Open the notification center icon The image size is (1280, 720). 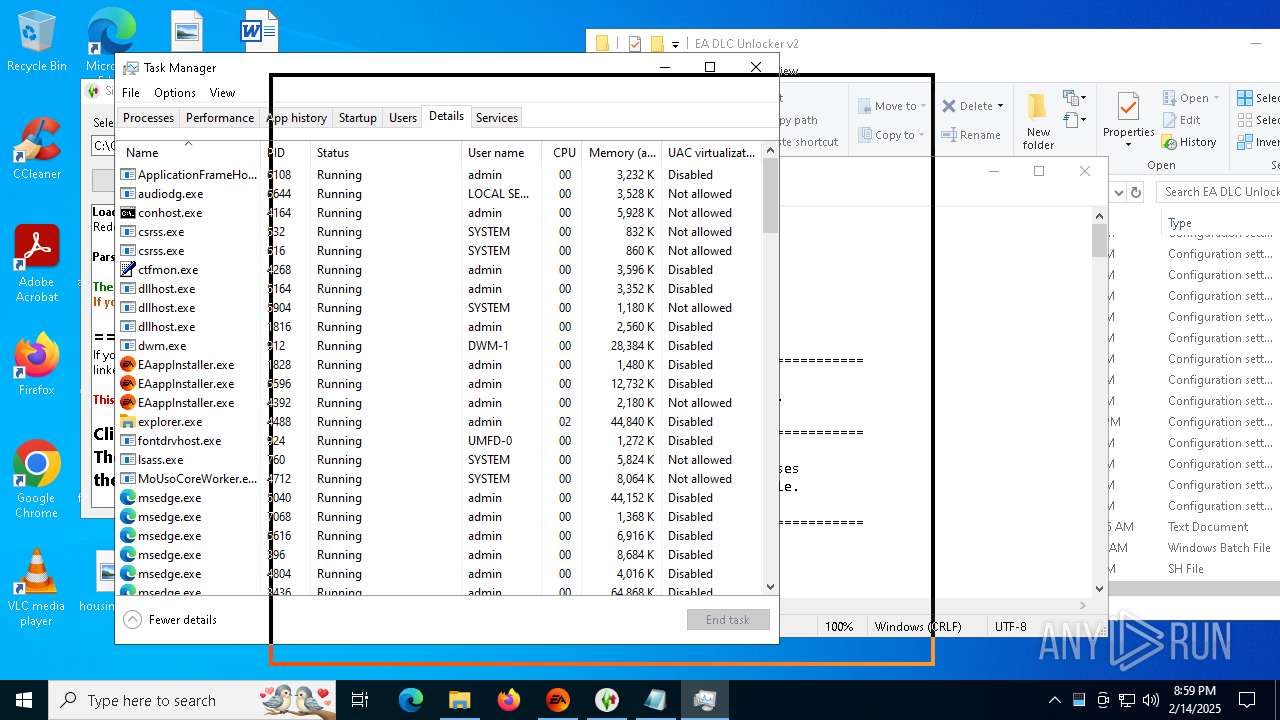1247,700
